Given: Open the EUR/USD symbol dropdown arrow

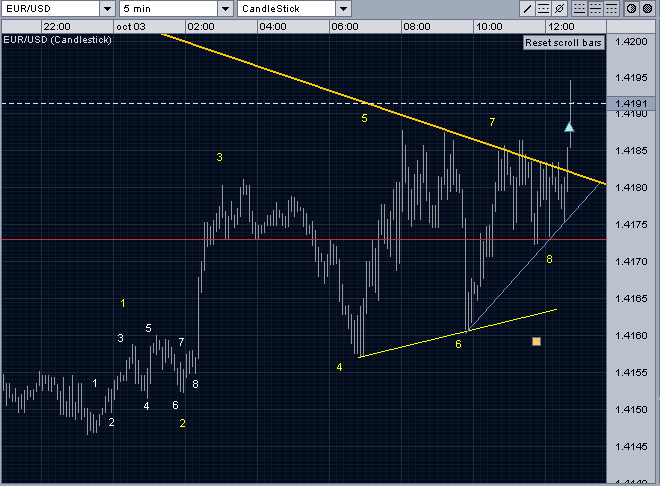Looking at the screenshot, I should point(107,8).
